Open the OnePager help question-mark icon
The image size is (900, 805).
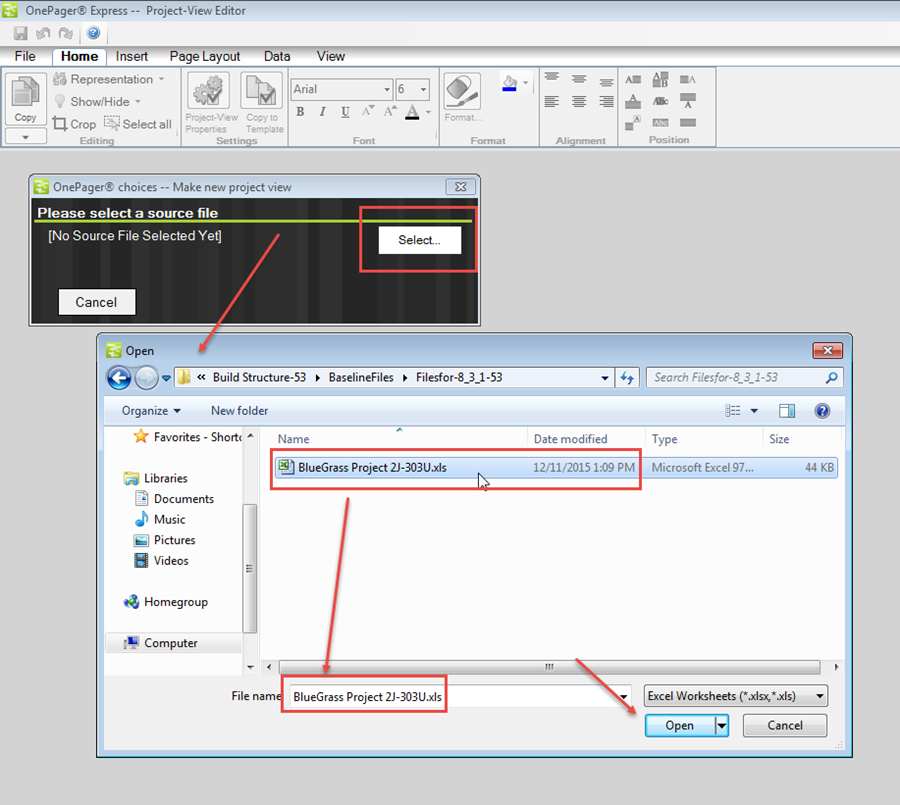pos(93,32)
